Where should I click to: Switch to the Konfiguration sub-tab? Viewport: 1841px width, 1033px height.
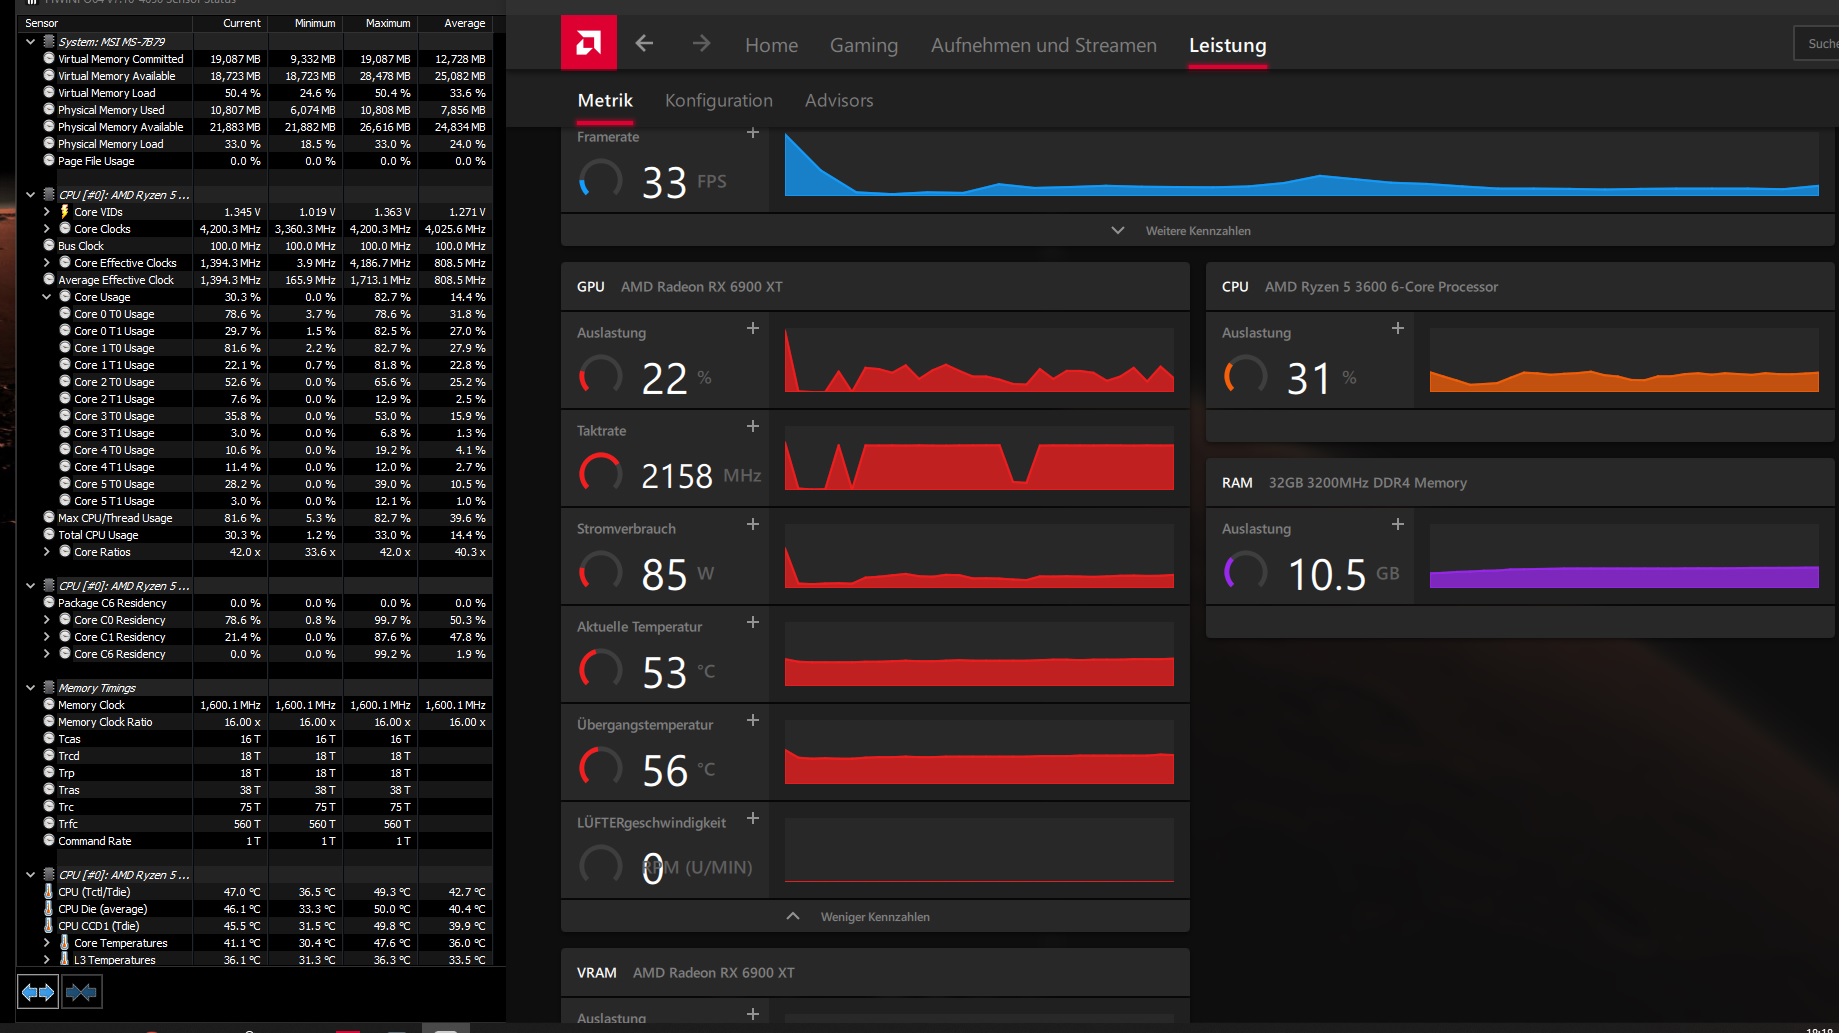719,100
